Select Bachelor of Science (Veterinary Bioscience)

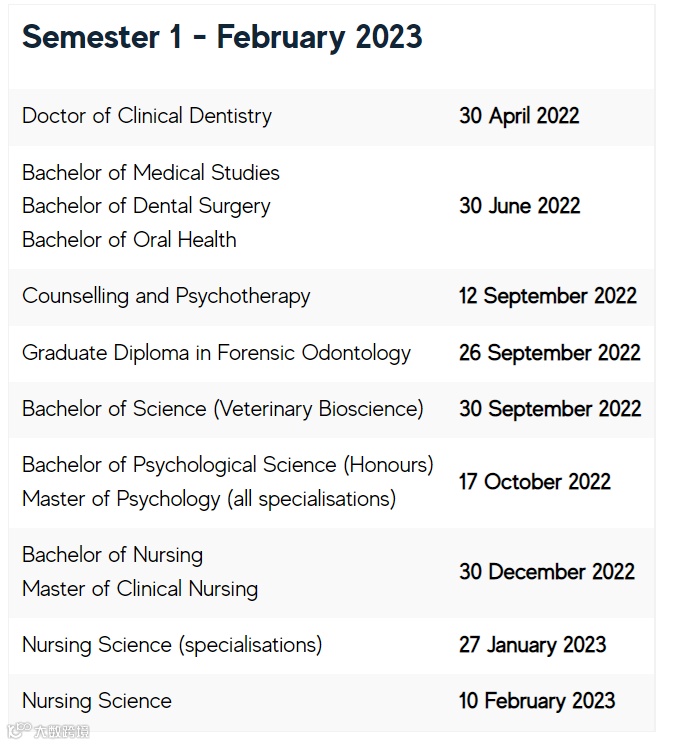click(222, 409)
